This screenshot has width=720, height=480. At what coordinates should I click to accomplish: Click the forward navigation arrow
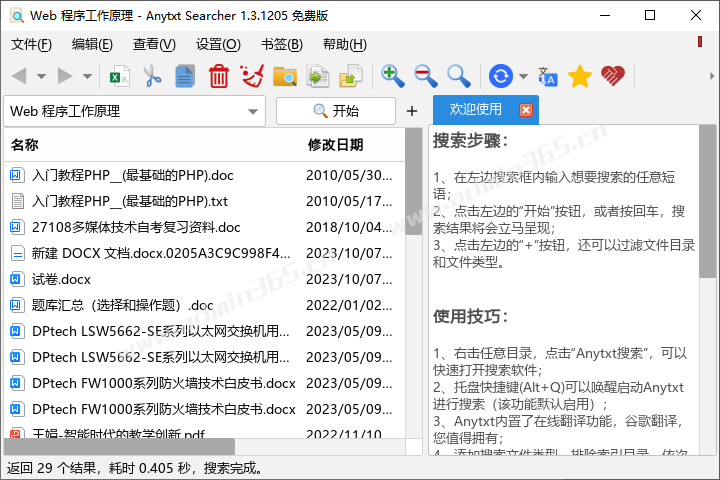click(65, 76)
